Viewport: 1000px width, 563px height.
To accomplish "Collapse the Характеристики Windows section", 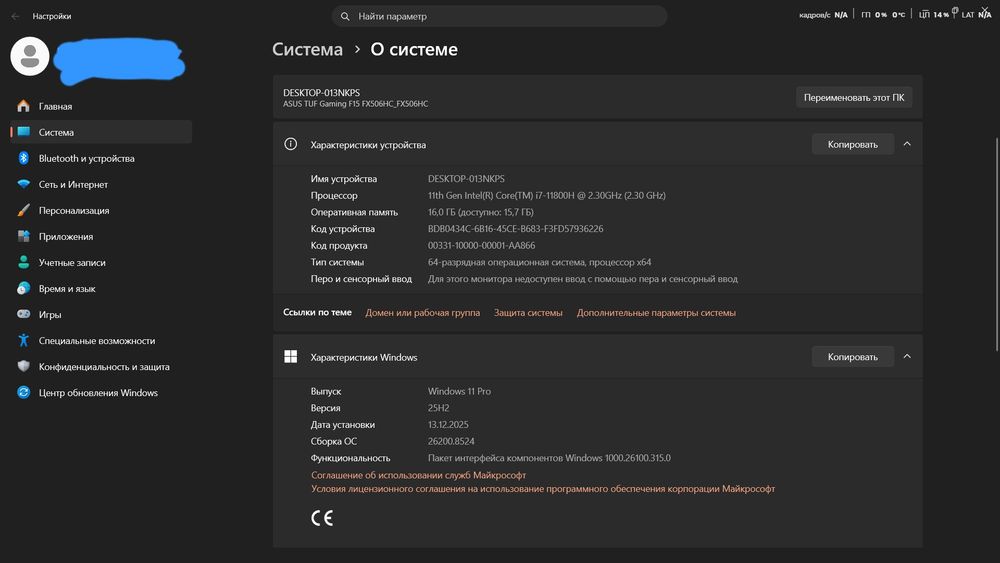I will [907, 356].
